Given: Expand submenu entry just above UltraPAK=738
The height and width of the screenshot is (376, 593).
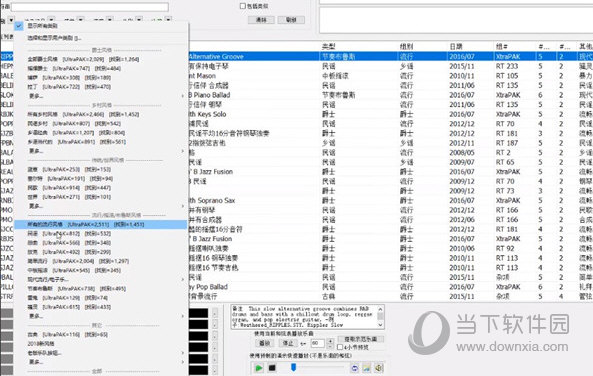Looking at the screenshot, I should coord(101,279).
